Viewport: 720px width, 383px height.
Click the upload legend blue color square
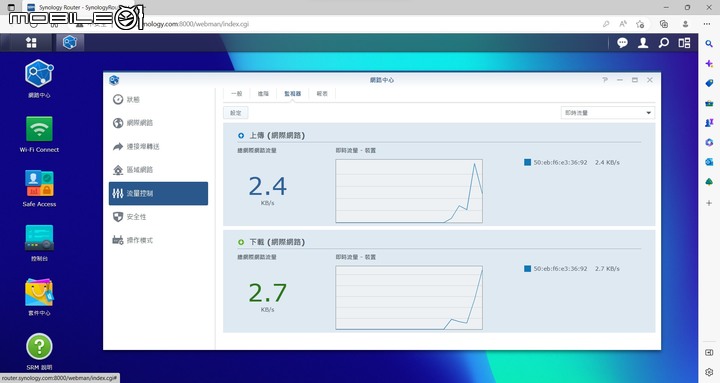(x=527, y=162)
